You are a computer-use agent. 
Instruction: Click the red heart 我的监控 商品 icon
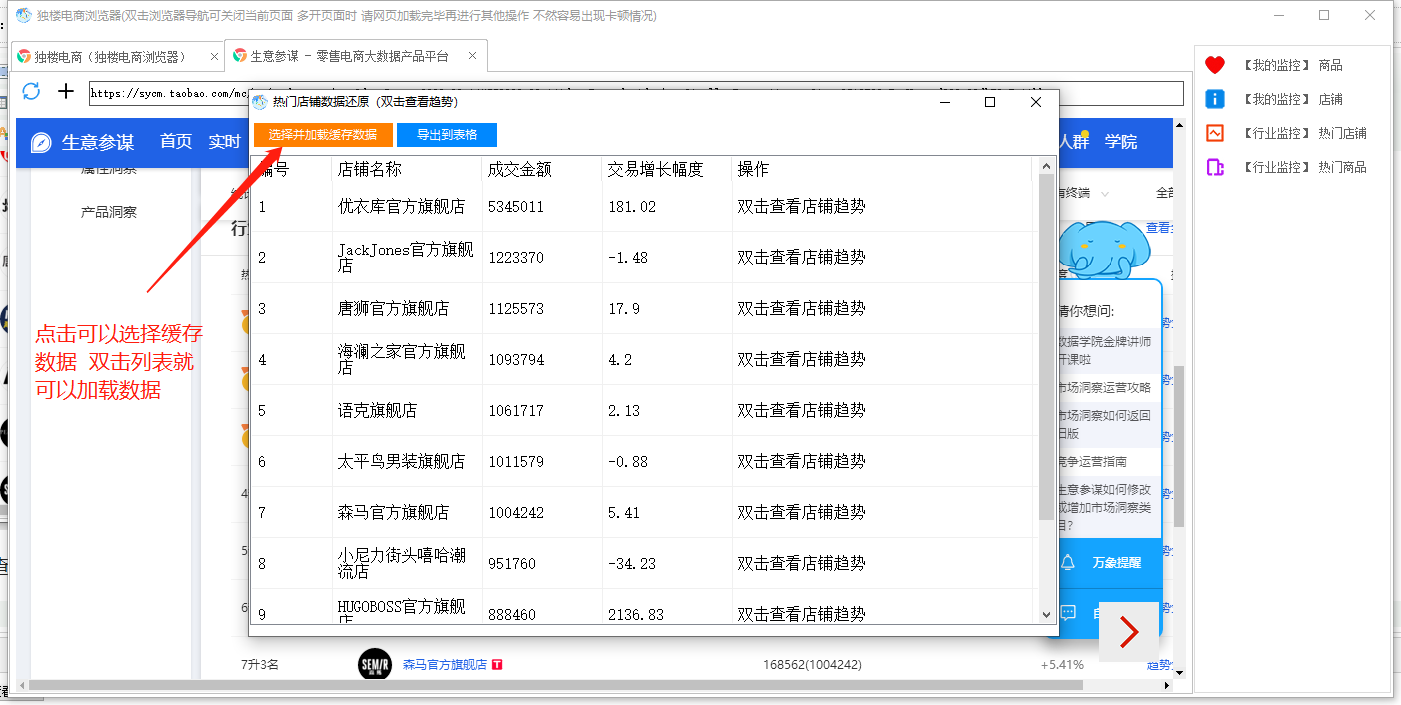tap(1215, 65)
